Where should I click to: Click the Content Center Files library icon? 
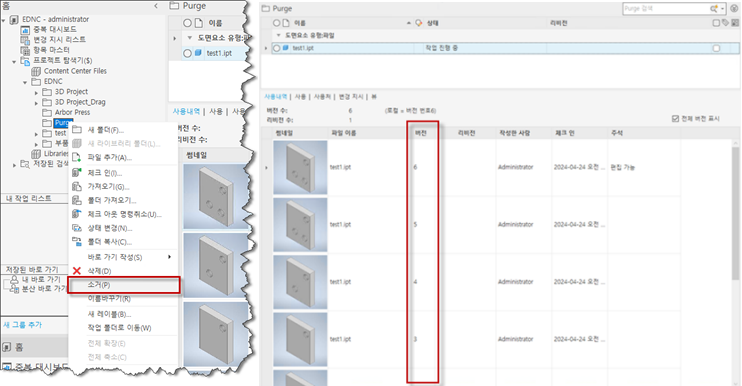36,71
